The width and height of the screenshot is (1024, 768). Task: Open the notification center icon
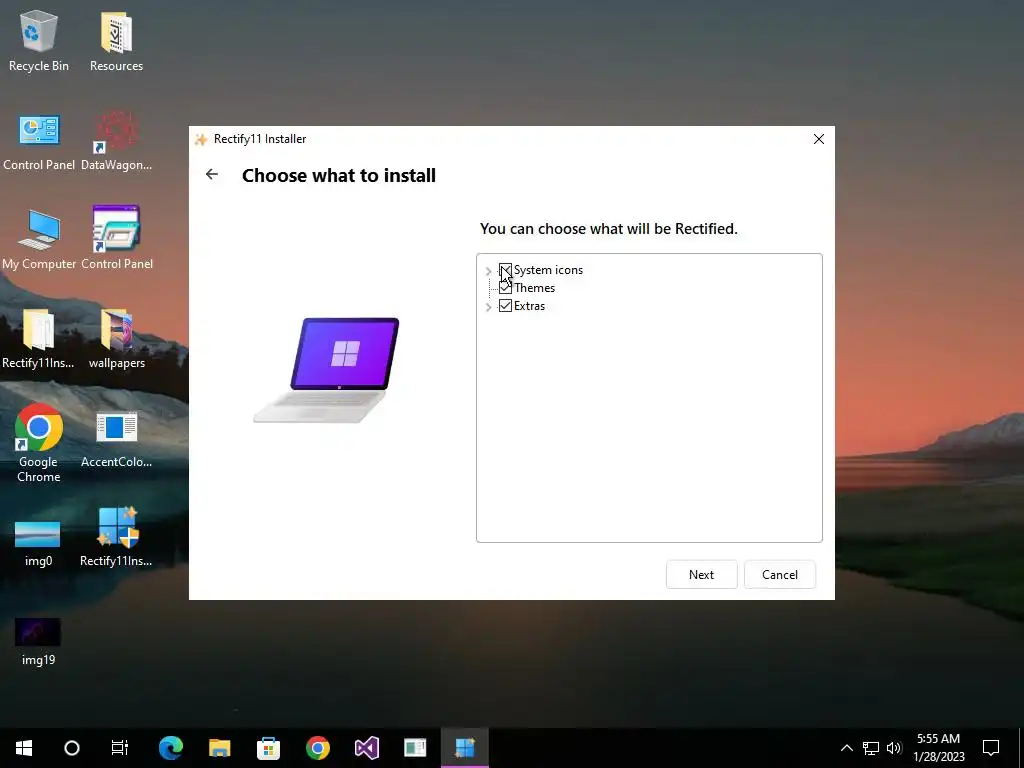(x=991, y=748)
